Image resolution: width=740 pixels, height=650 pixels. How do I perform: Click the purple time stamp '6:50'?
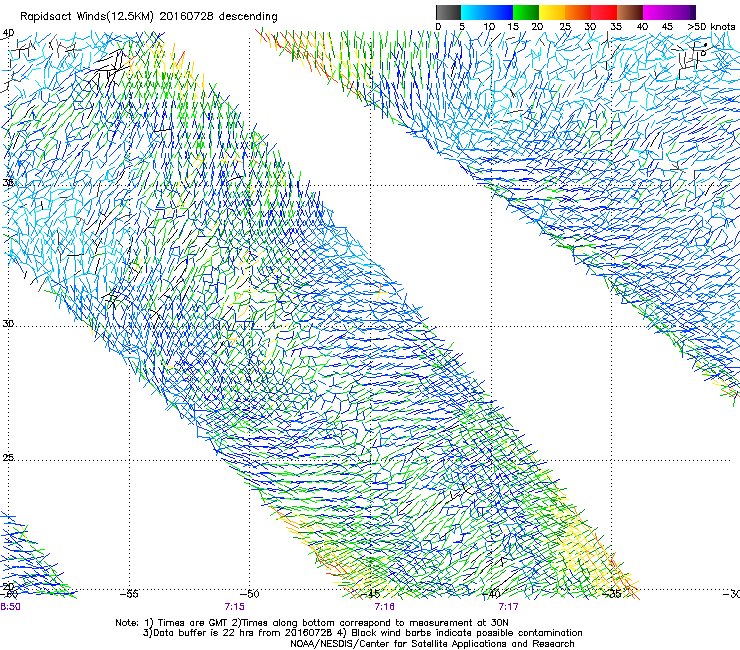click(x=10, y=607)
